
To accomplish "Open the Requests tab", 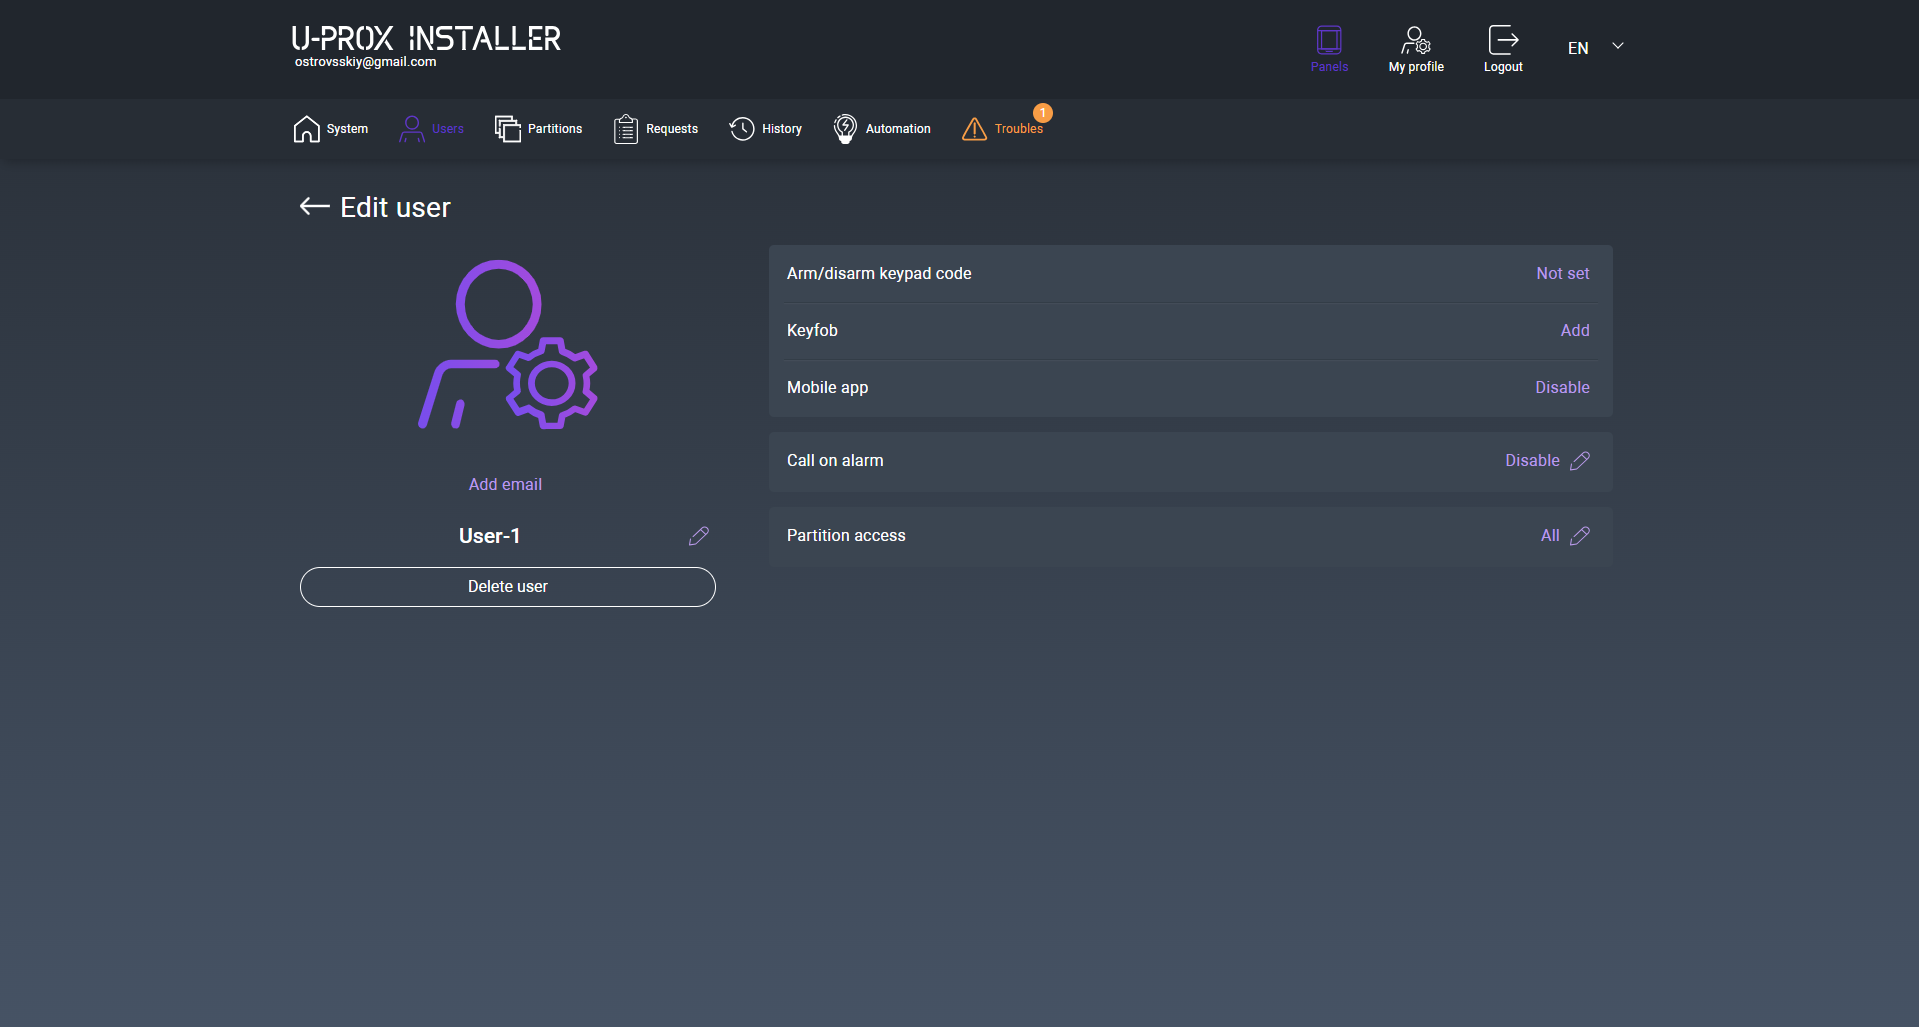I will coord(656,129).
